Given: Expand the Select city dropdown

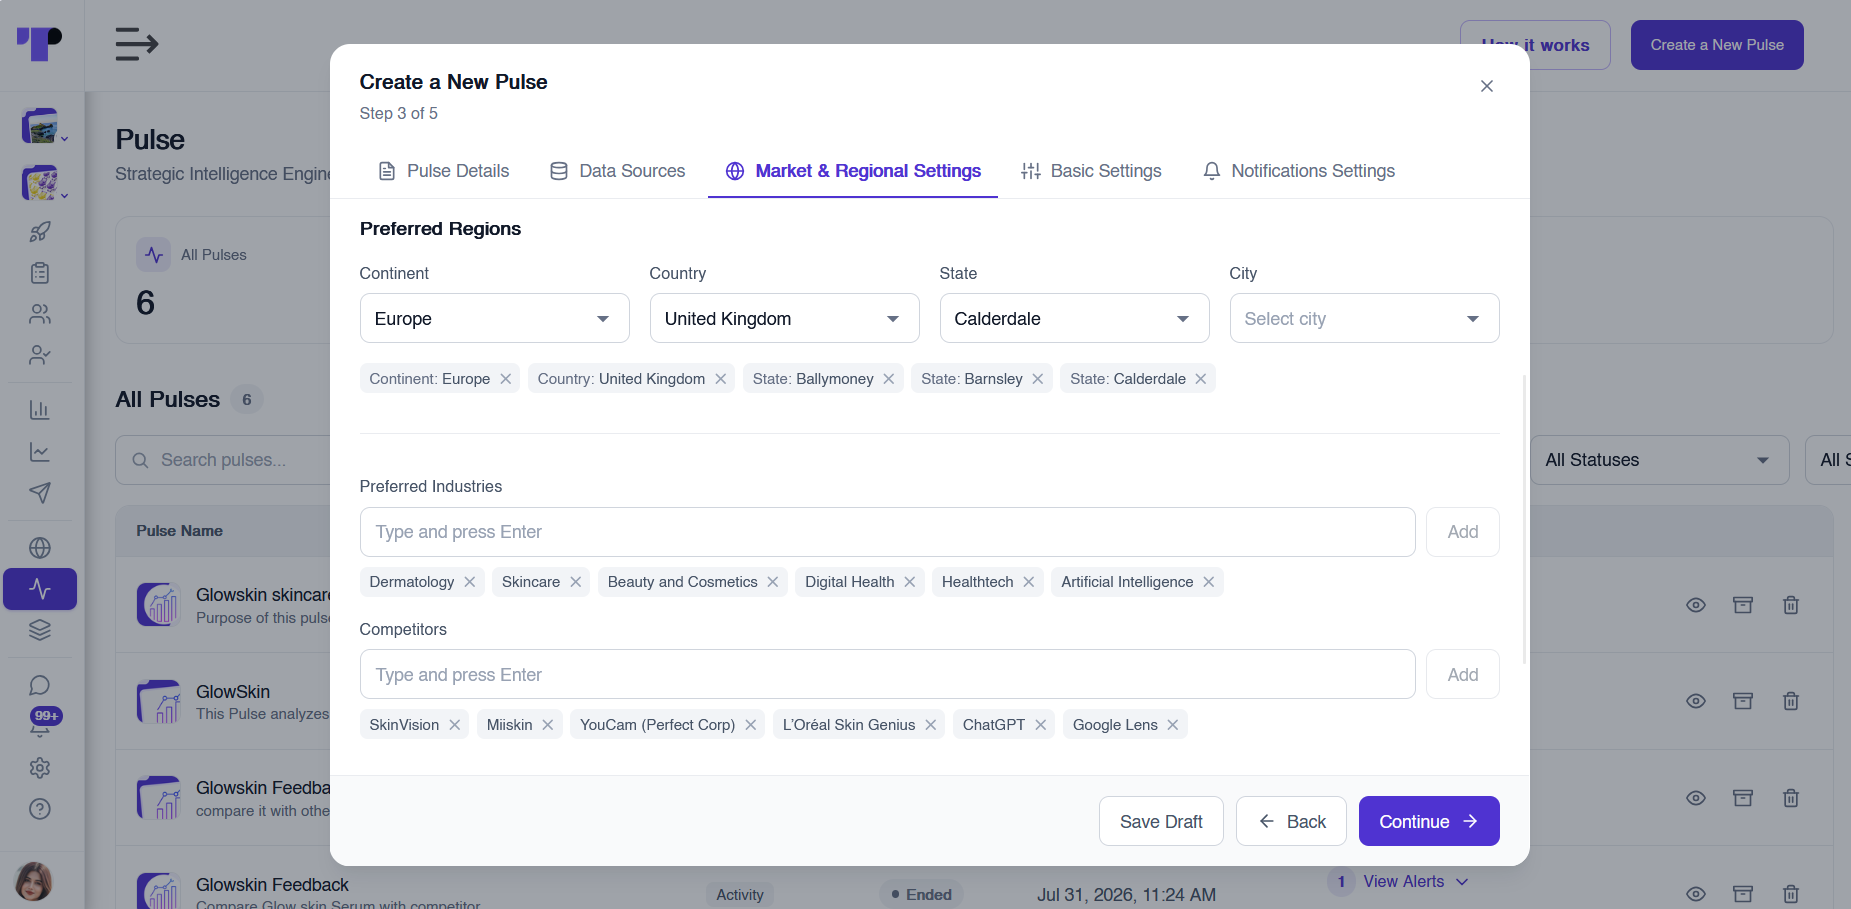Looking at the screenshot, I should [1365, 318].
